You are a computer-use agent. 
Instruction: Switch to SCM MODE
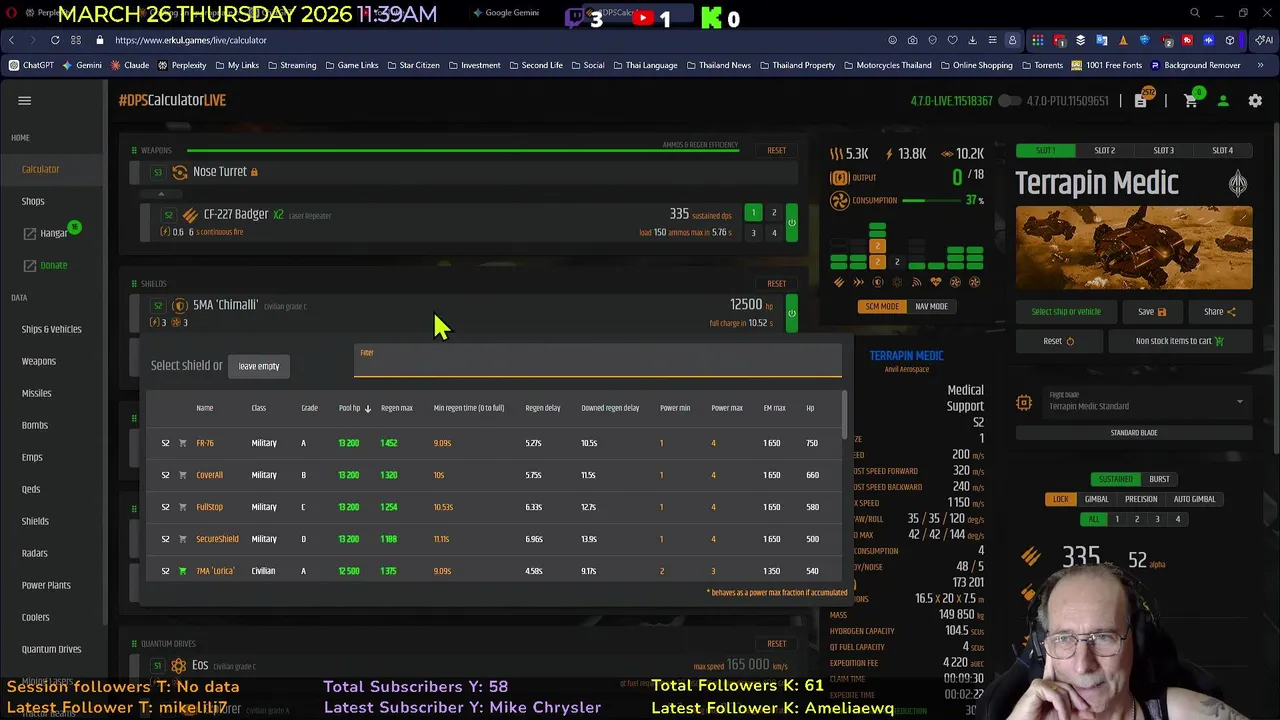click(x=882, y=306)
